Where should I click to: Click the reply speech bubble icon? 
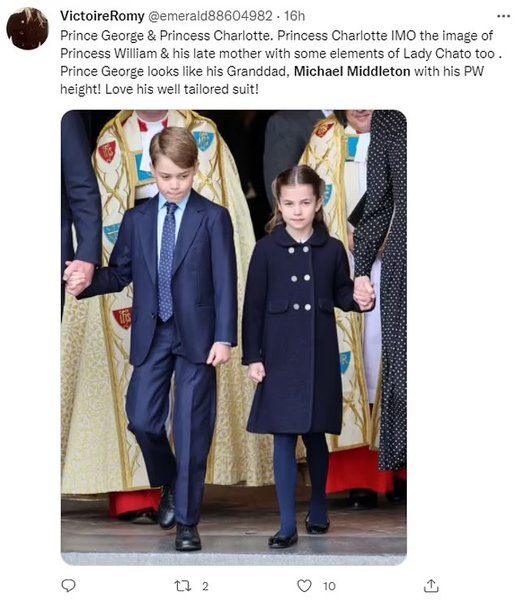68,585
